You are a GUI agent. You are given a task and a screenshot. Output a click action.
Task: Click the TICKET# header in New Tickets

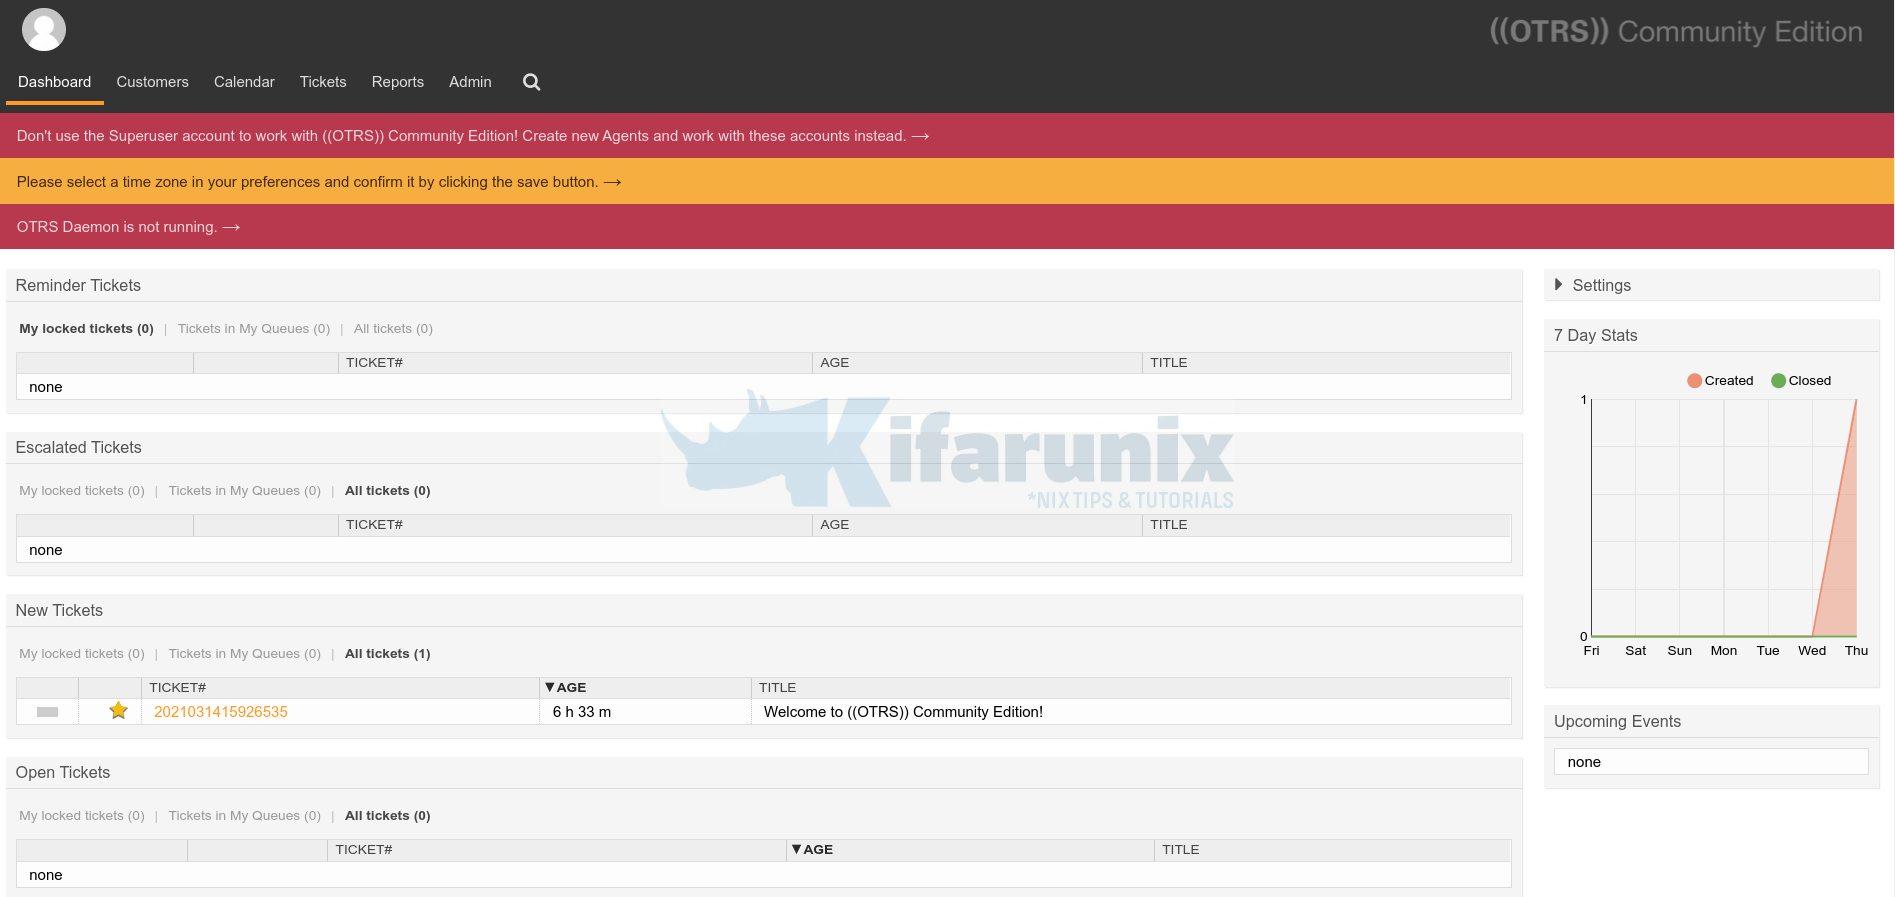click(x=178, y=687)
